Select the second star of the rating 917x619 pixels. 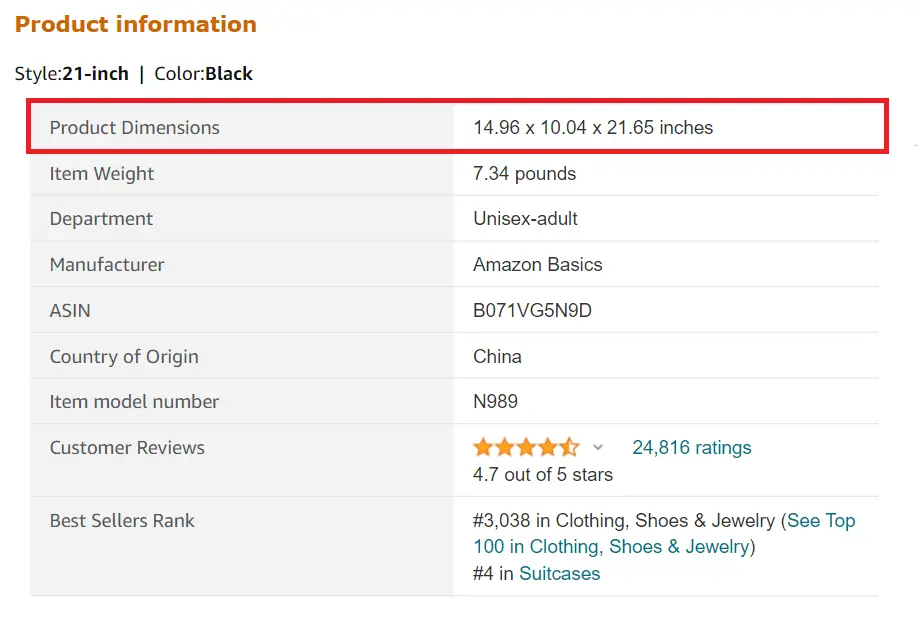[x=506, y=447]
